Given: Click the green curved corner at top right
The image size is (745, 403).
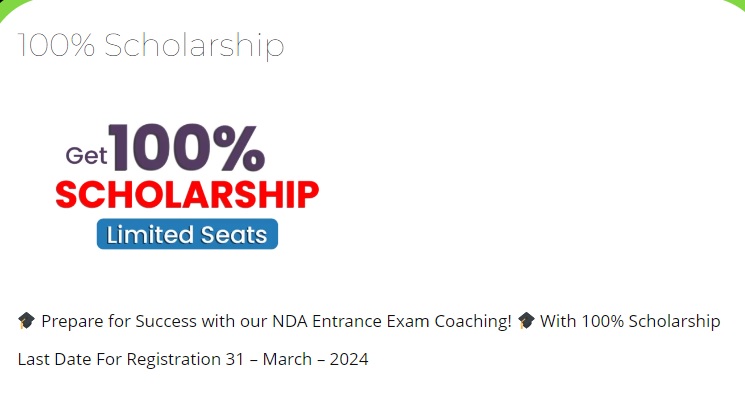Looking at the screenshot, I should point(734,7).
